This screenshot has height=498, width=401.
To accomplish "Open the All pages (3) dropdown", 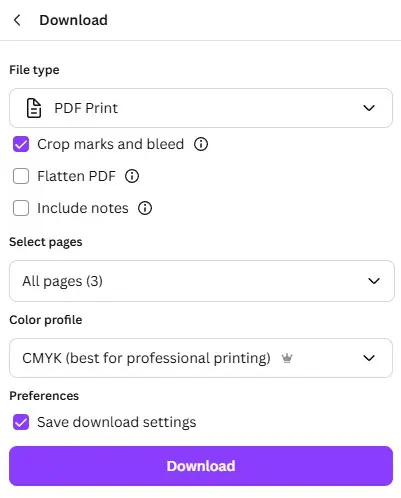I will 202,281.
